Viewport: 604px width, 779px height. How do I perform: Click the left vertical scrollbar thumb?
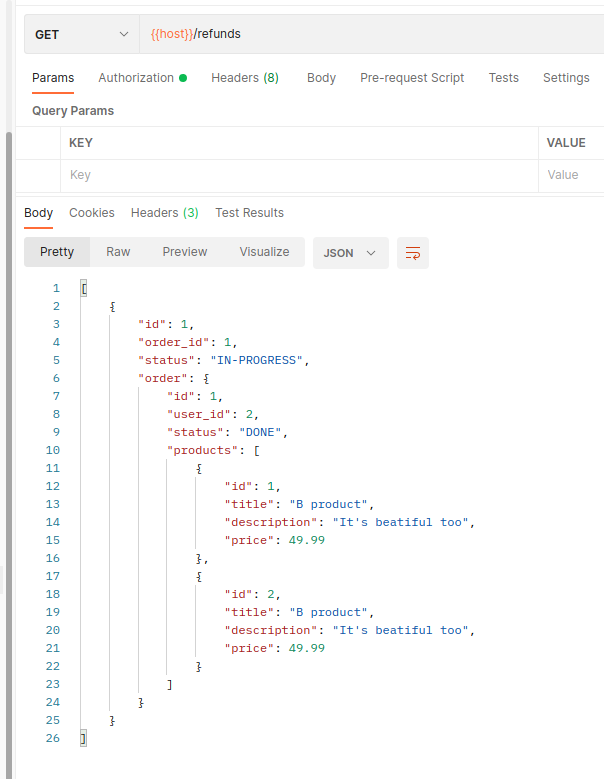(8, 455)
